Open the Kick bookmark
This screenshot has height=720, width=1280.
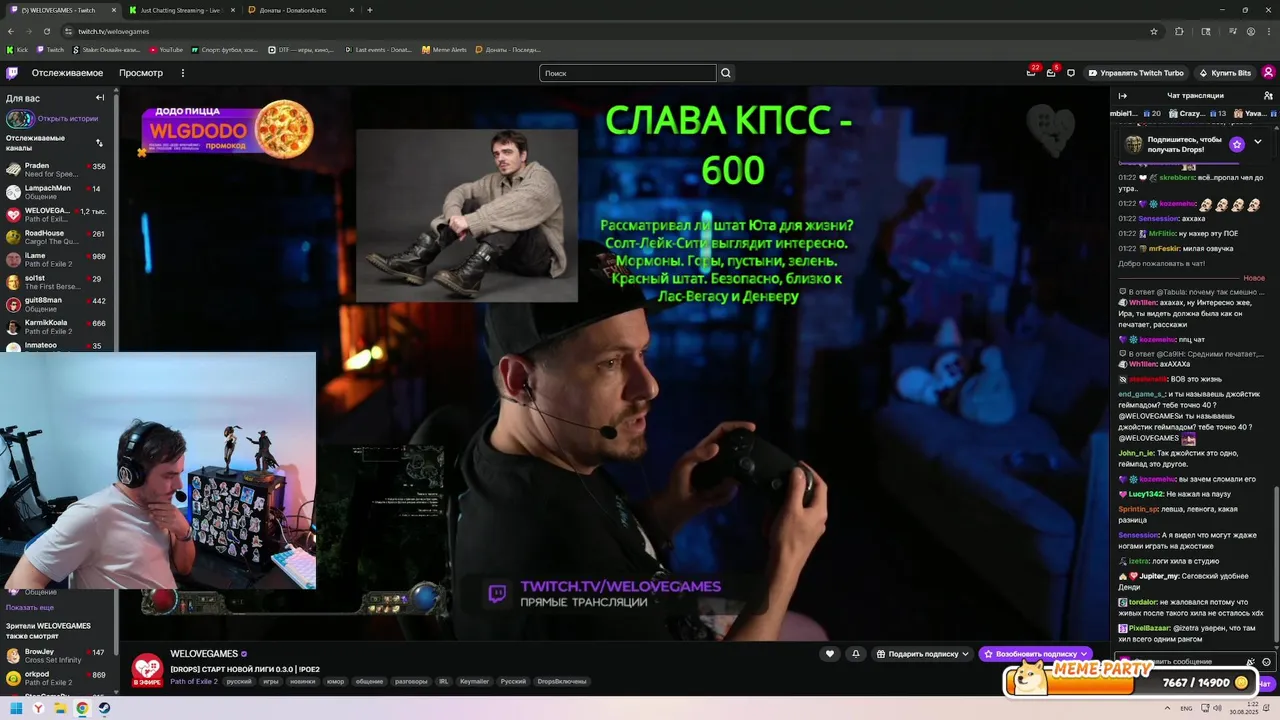coord(18,49)
